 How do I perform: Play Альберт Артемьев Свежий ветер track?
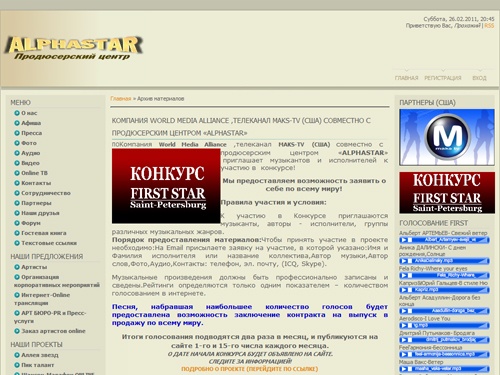click(404, 240)
